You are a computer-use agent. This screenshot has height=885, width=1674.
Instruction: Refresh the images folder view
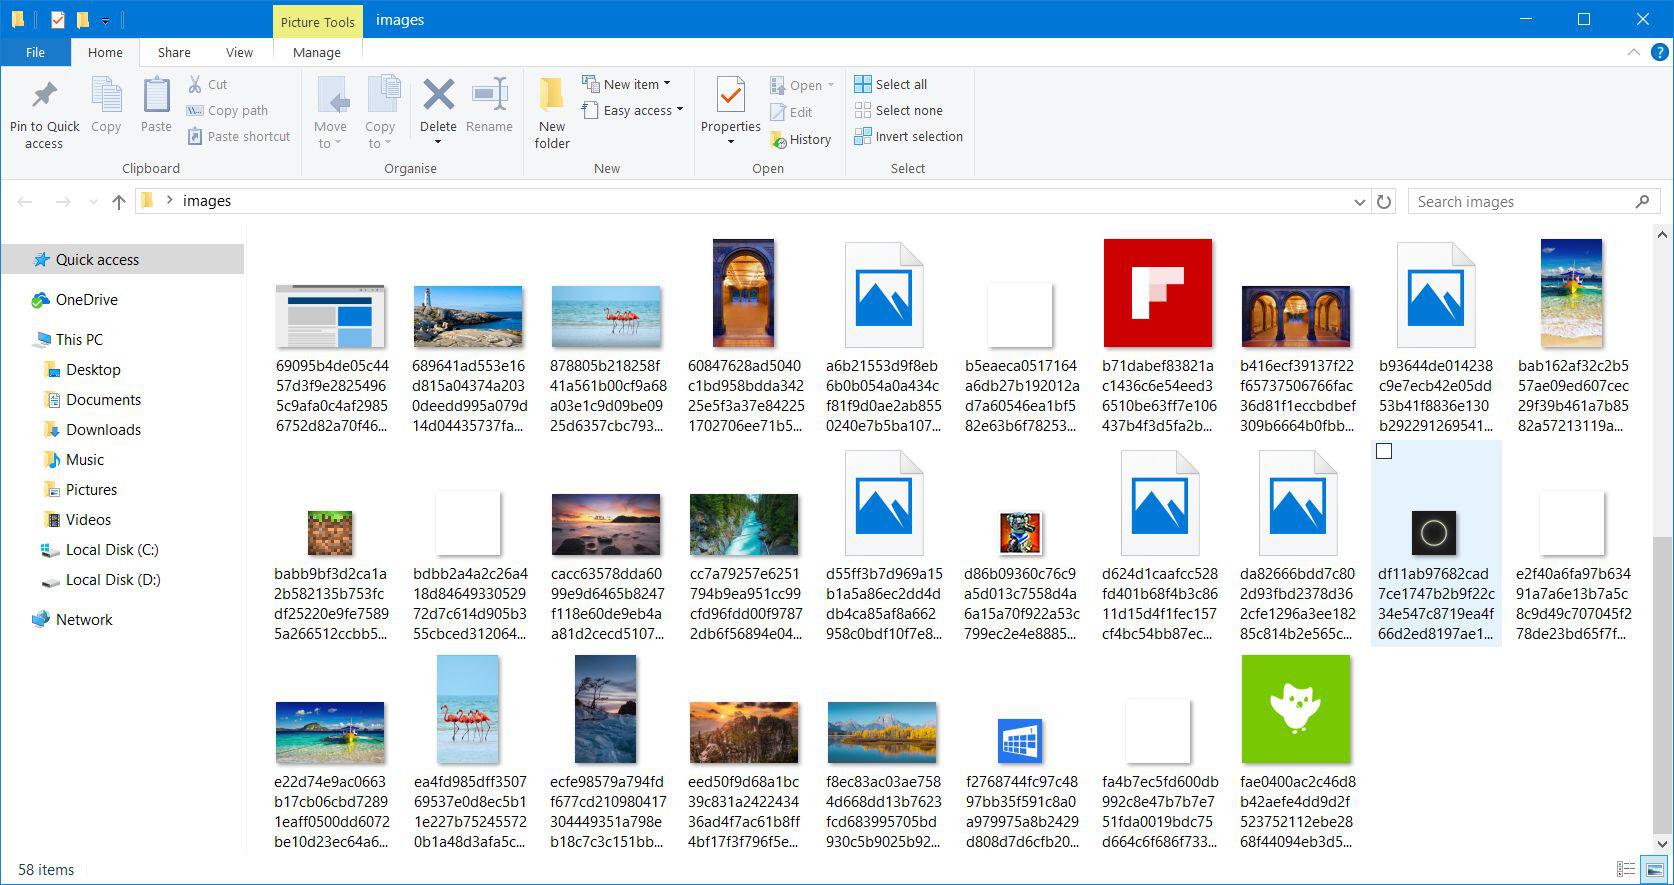[1384, 202]
